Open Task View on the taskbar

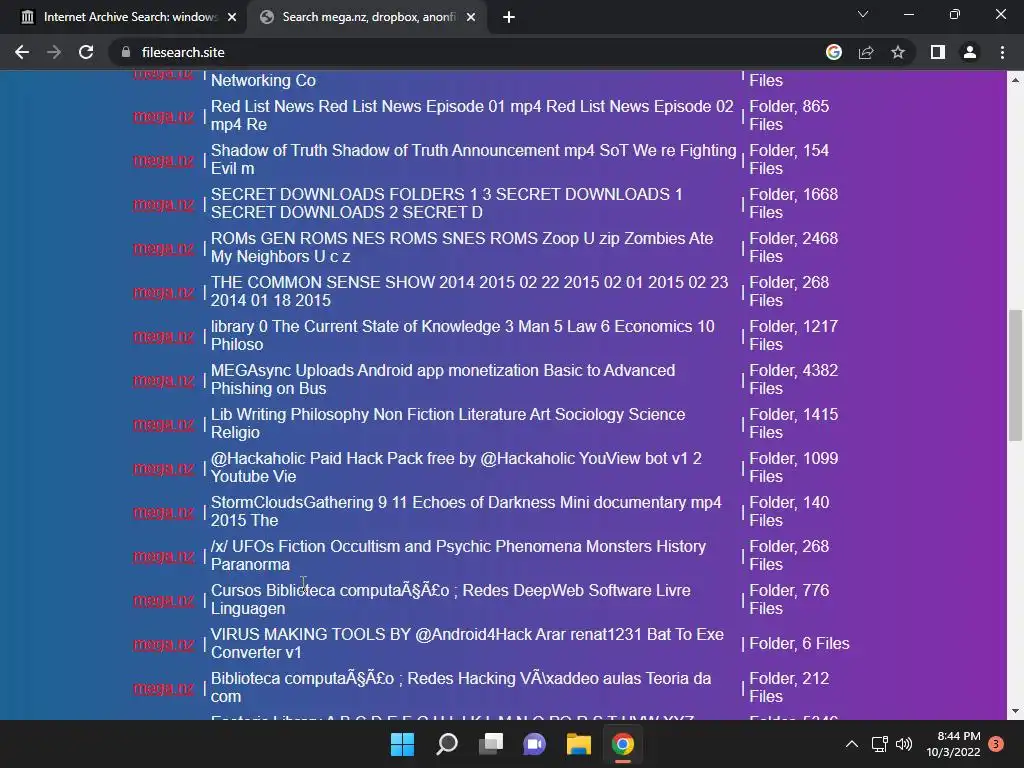[x=490, y=744]
